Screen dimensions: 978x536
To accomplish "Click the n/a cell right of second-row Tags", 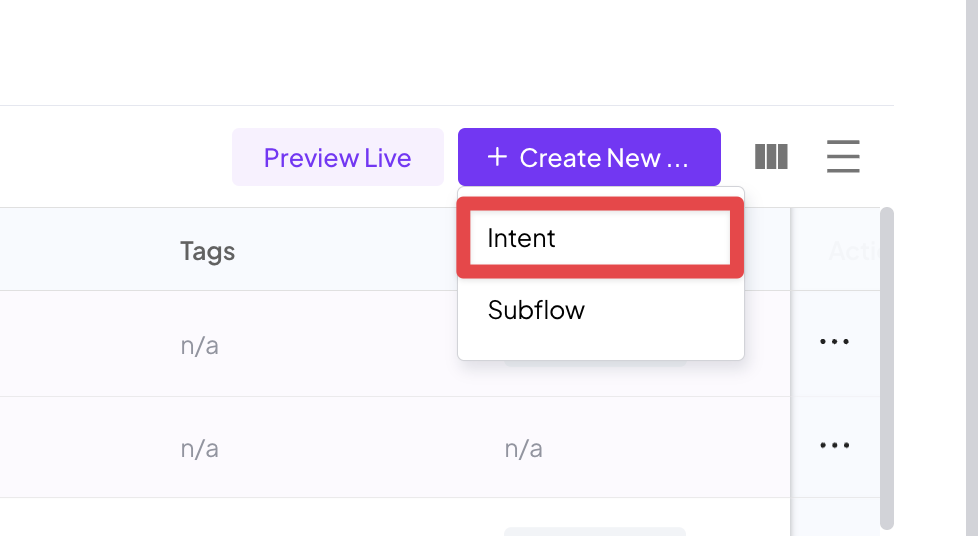I will 523,449.
